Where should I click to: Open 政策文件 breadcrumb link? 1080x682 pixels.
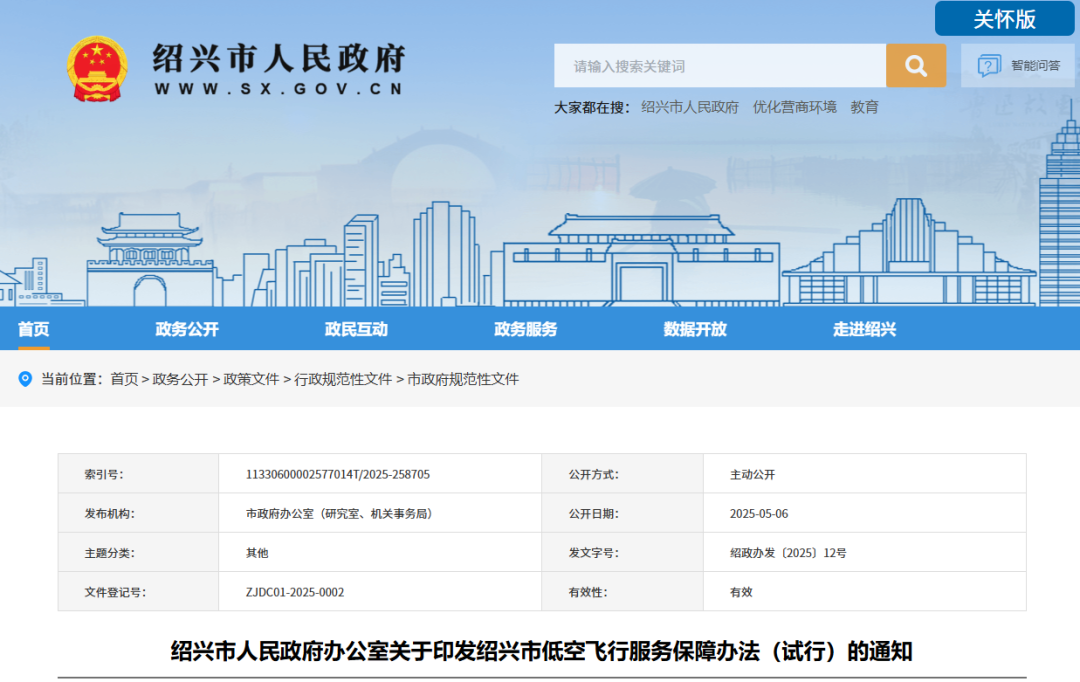coord(251,379)
